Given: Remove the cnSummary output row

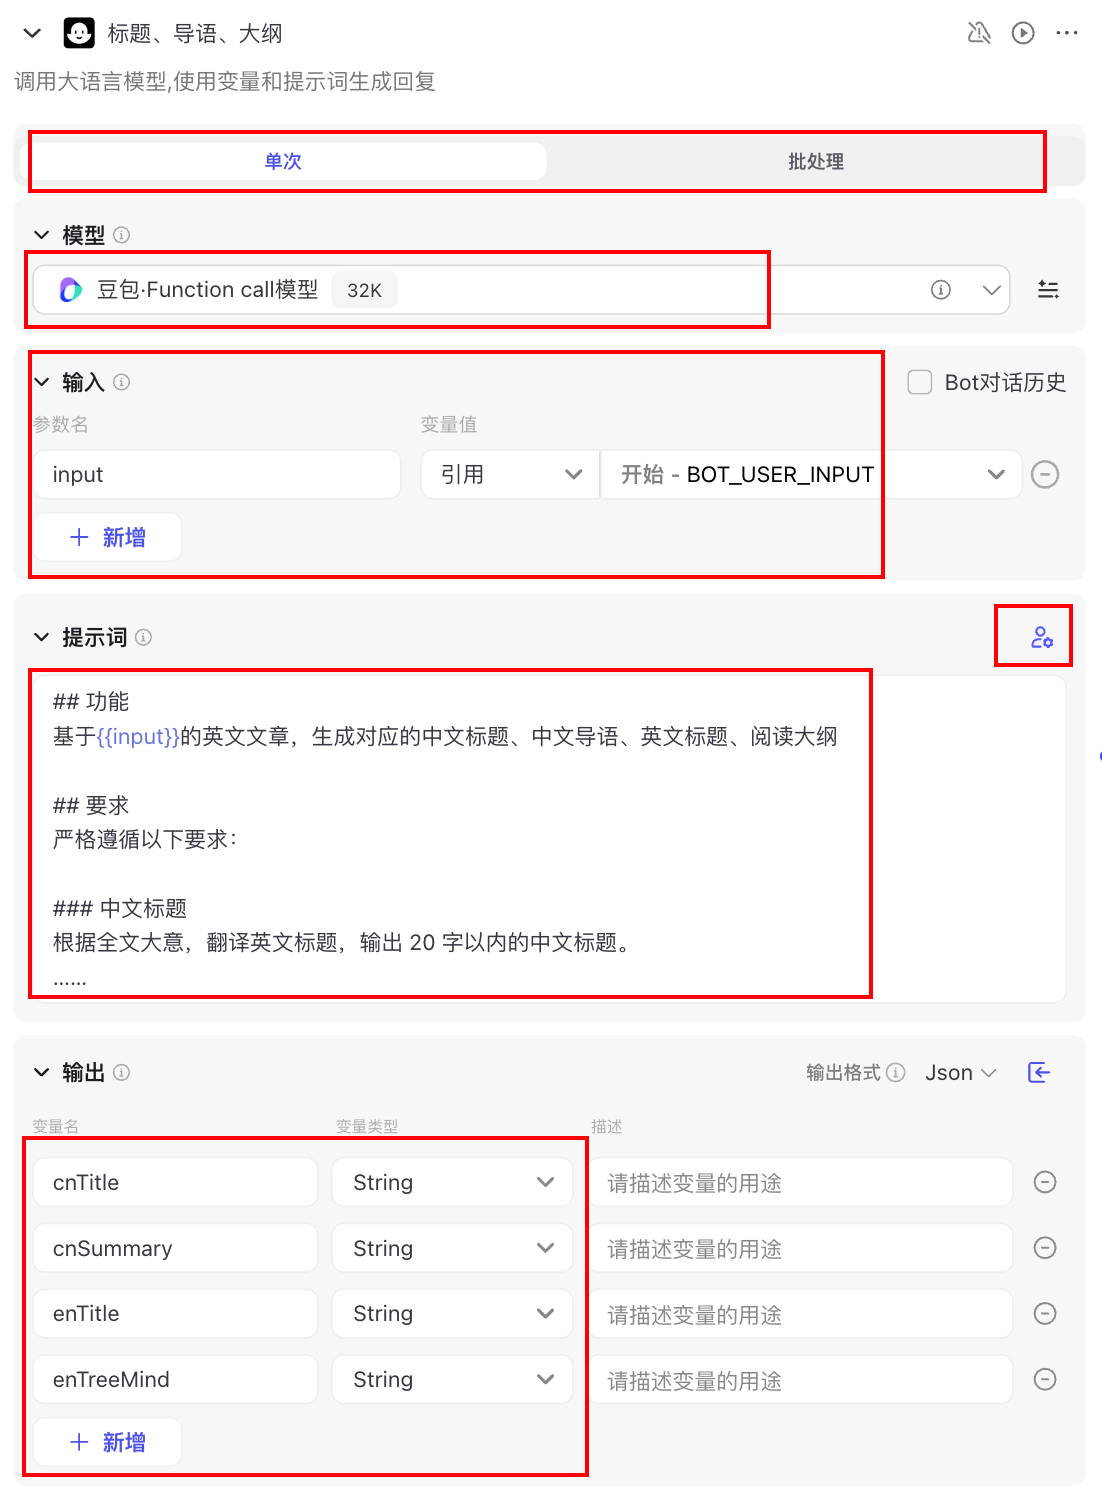Looking at the screenshot, I should (x=1045, y=1248).
